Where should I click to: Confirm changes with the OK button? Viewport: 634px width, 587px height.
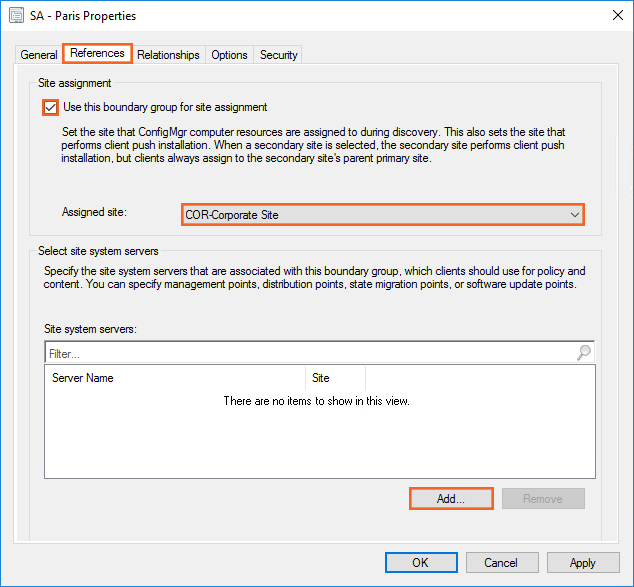(420, 562)
